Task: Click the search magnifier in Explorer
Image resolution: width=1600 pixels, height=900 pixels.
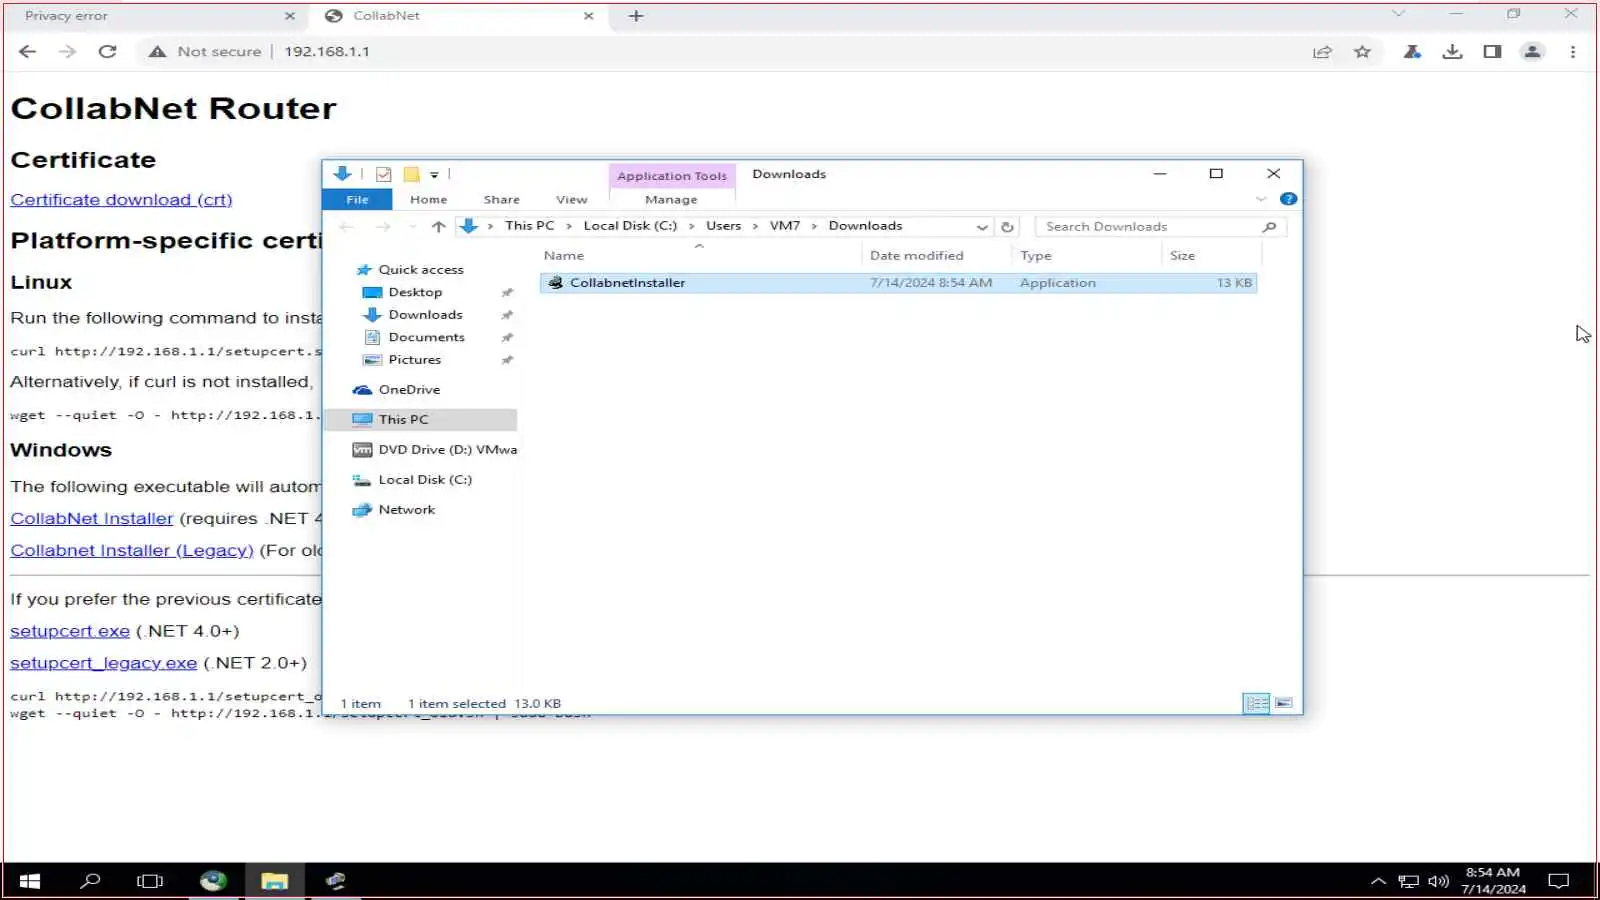Action: [1269, 227]
